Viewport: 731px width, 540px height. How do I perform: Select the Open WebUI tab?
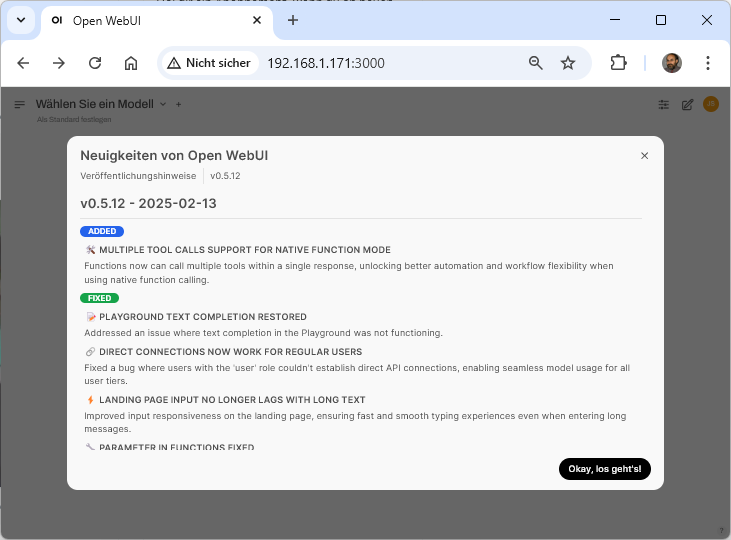[150, 20]
